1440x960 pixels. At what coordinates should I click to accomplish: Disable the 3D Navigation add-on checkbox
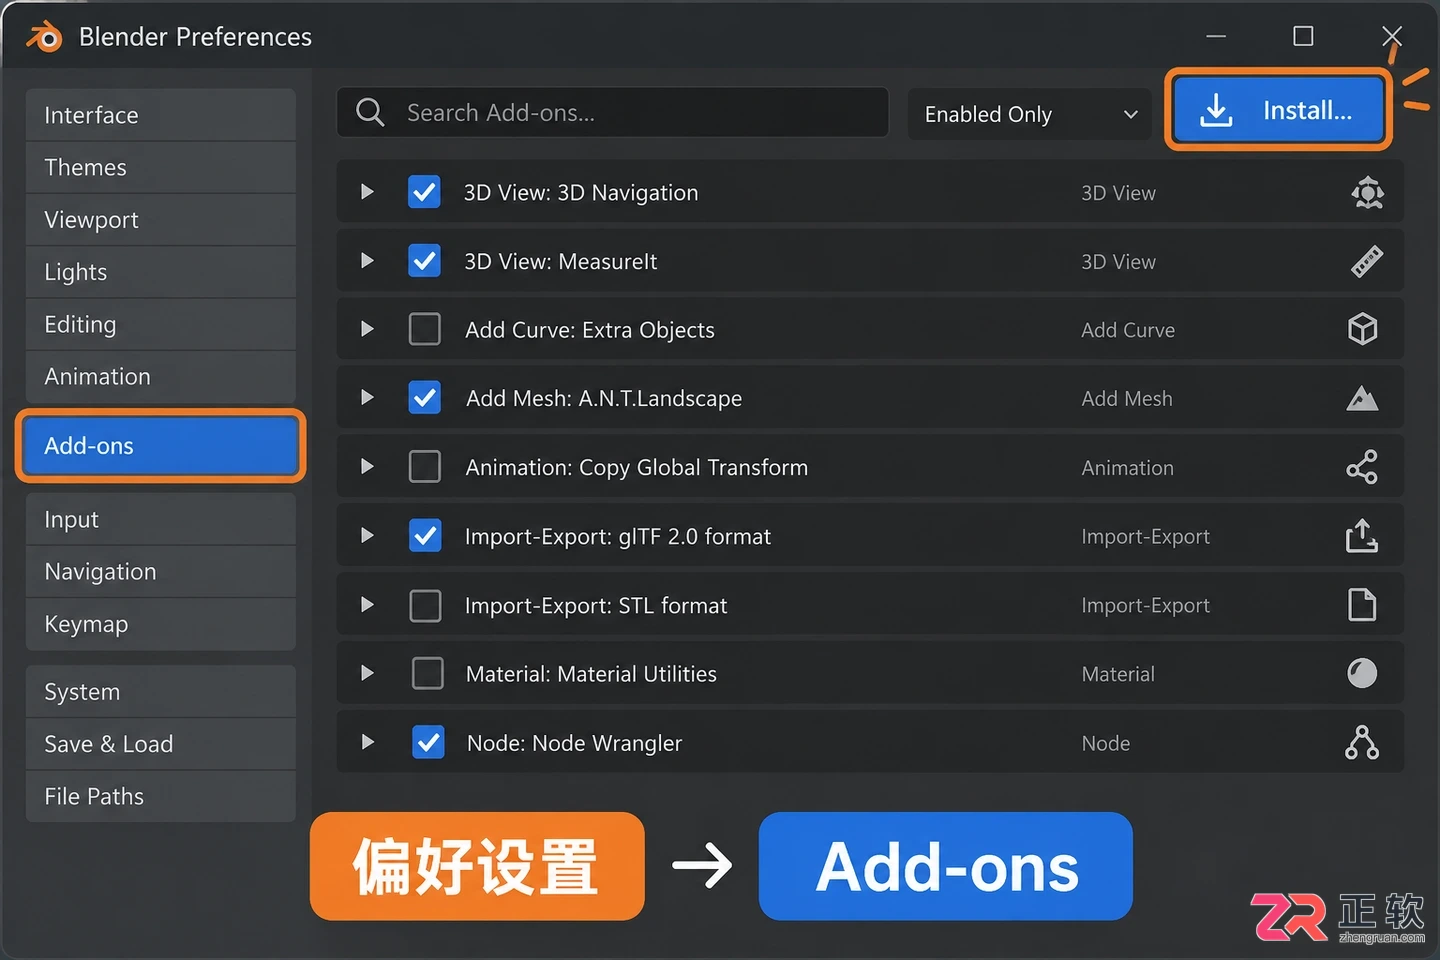[x=424, y=192]
